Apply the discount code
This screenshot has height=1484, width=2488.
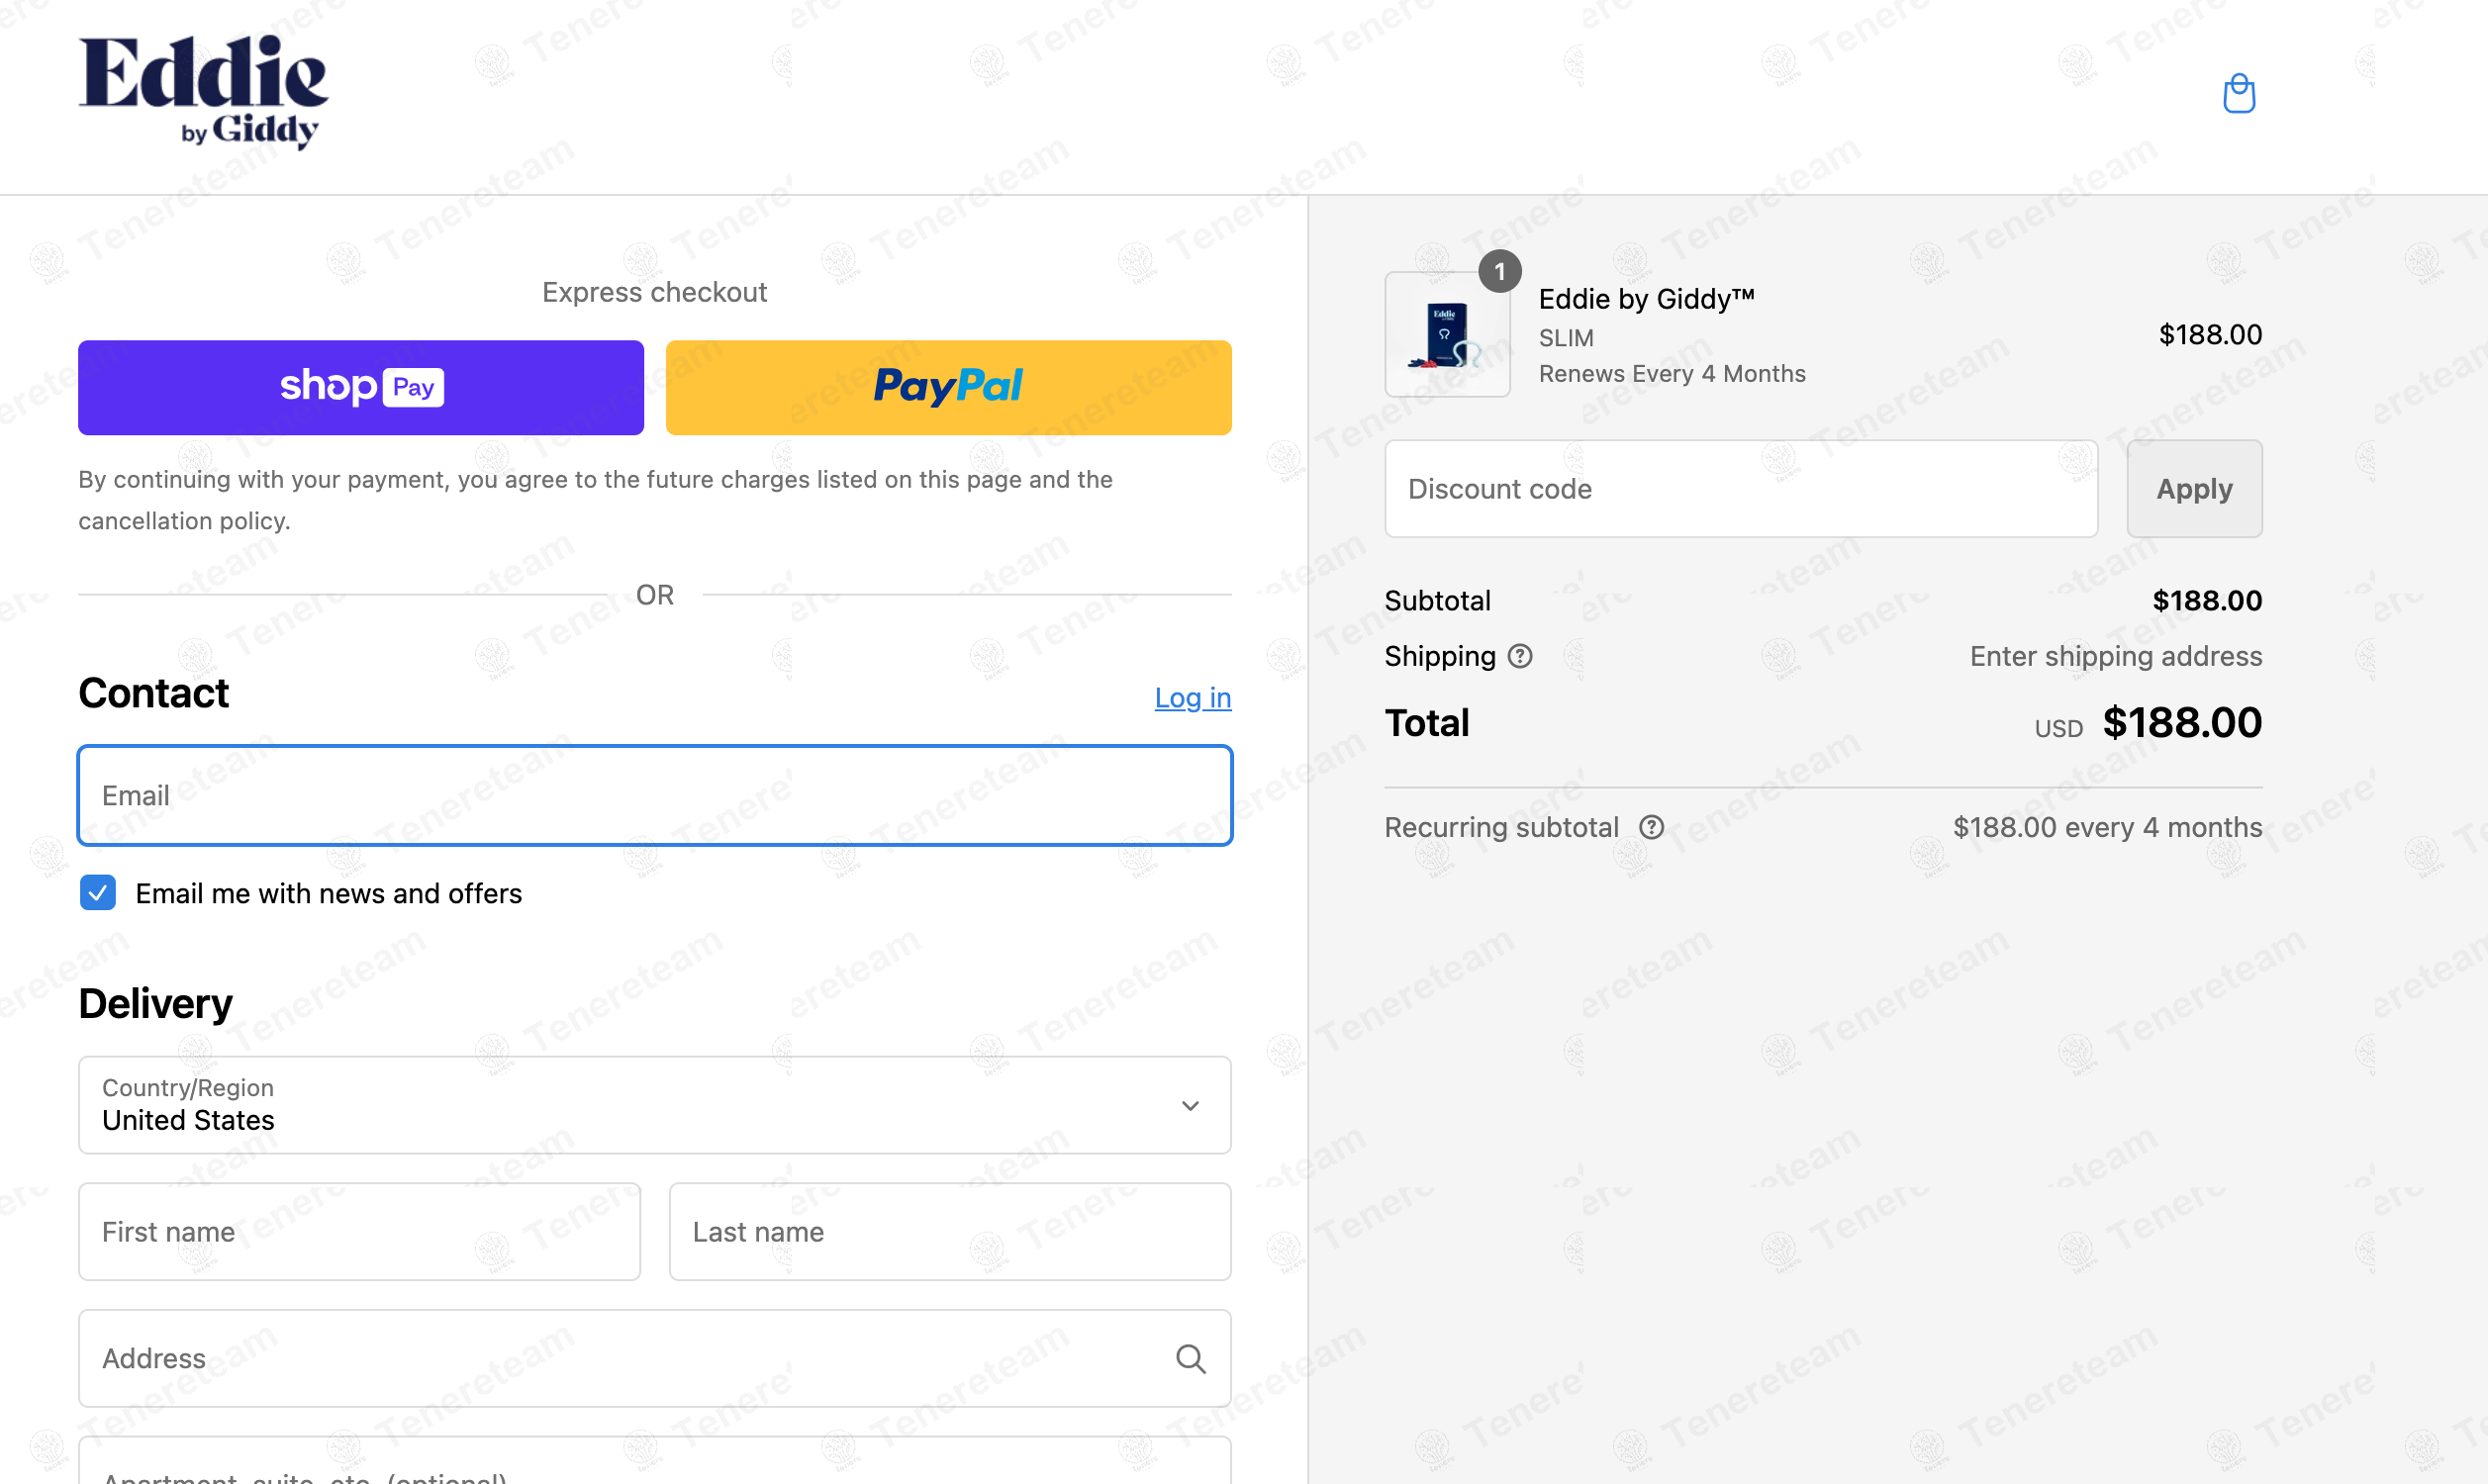[x=2194, y=489]
